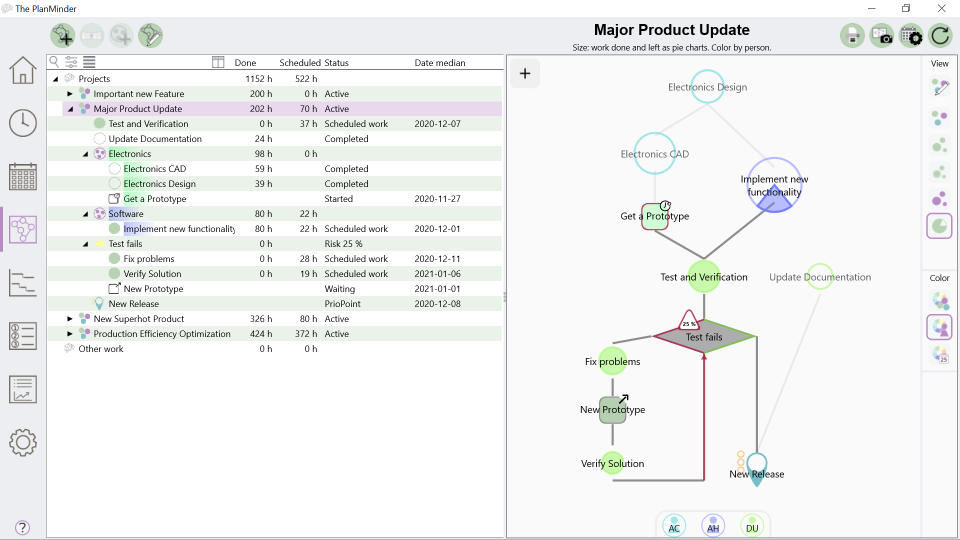Click the 25 % risk triangle
Screen dimensions: 960x540
pos(689,321)
